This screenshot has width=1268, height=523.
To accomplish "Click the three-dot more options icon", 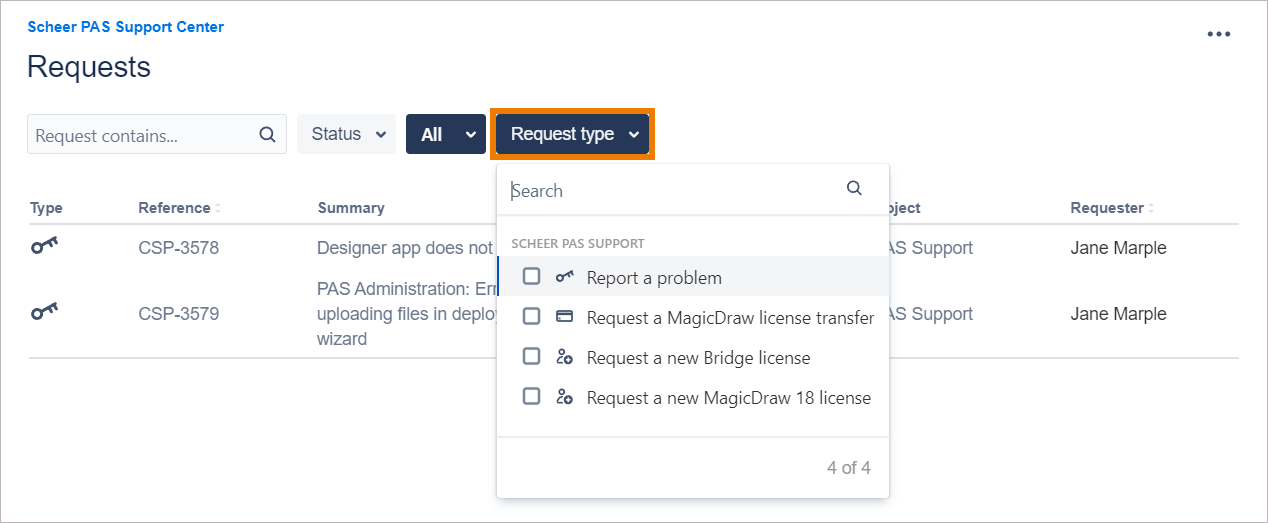I will point(1218,34).
